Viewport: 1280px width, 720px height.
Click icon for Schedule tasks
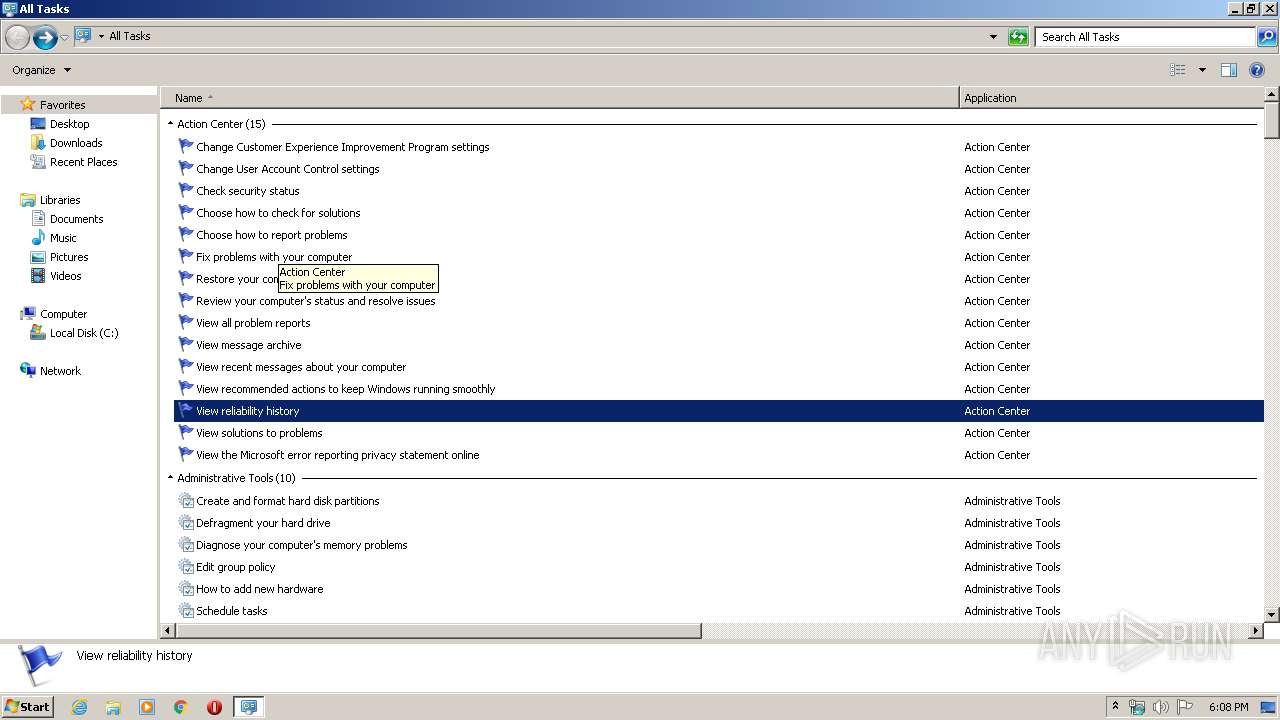(186, 610)
